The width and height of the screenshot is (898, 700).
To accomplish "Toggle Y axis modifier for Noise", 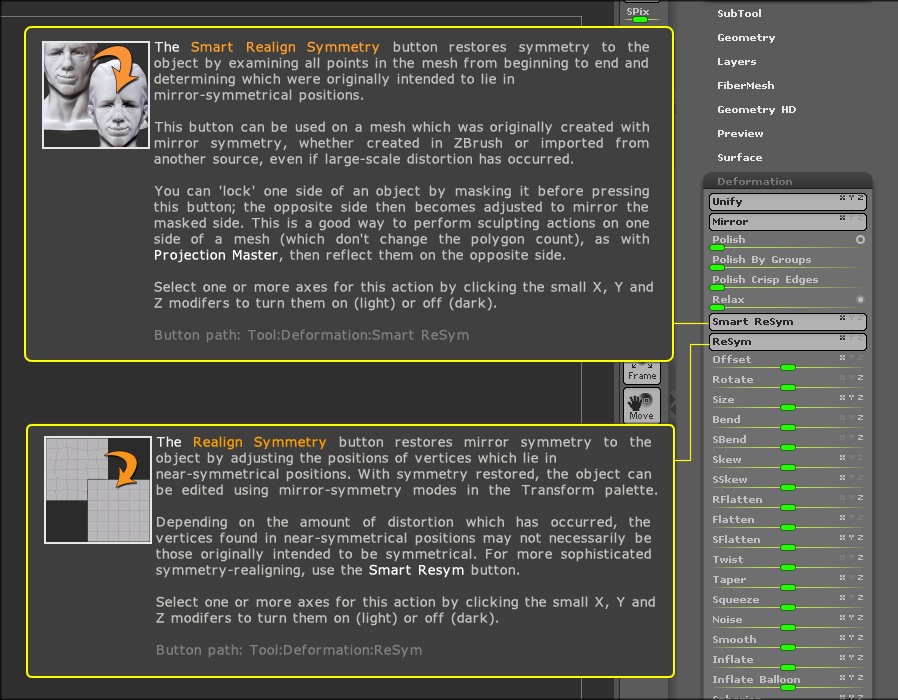I will [x=852, y=618].
